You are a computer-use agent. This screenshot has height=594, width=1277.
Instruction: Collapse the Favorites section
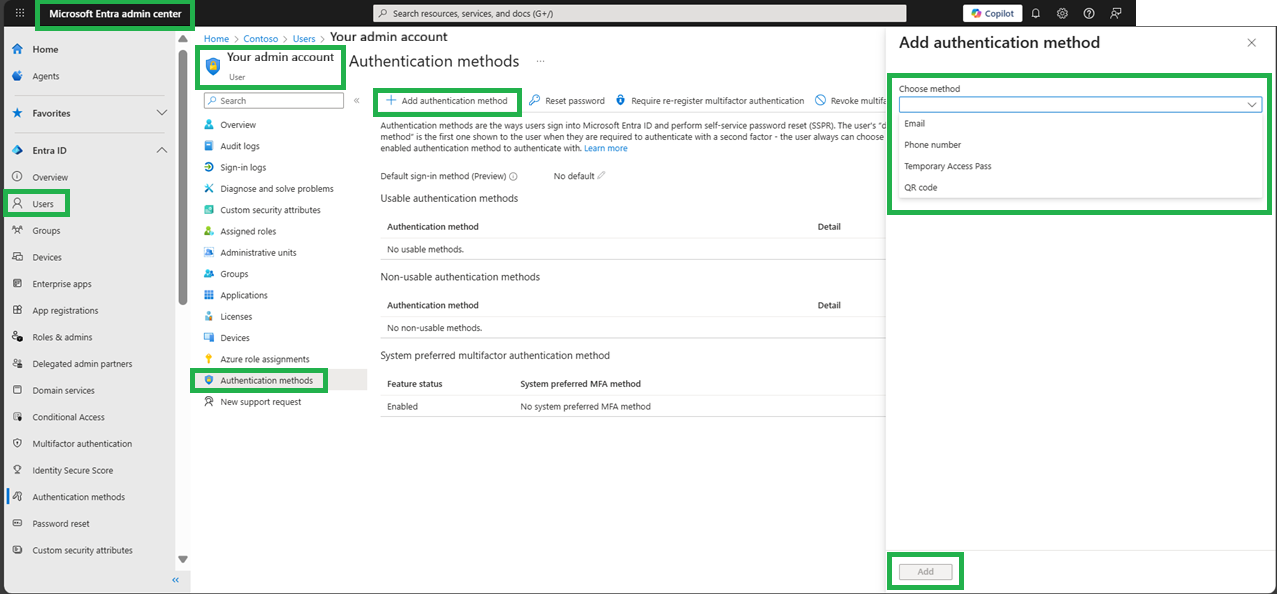click(161, 112)
